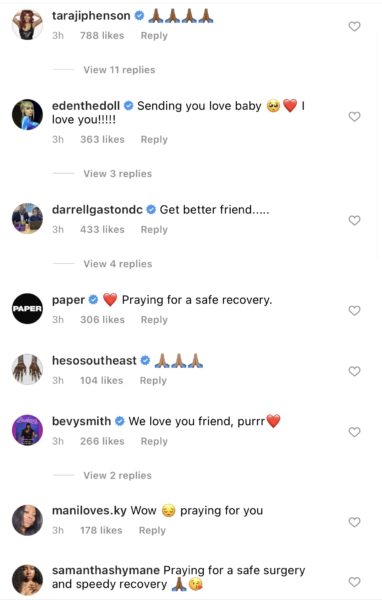Open edenthedoll's profile via the username

[86, 106]
